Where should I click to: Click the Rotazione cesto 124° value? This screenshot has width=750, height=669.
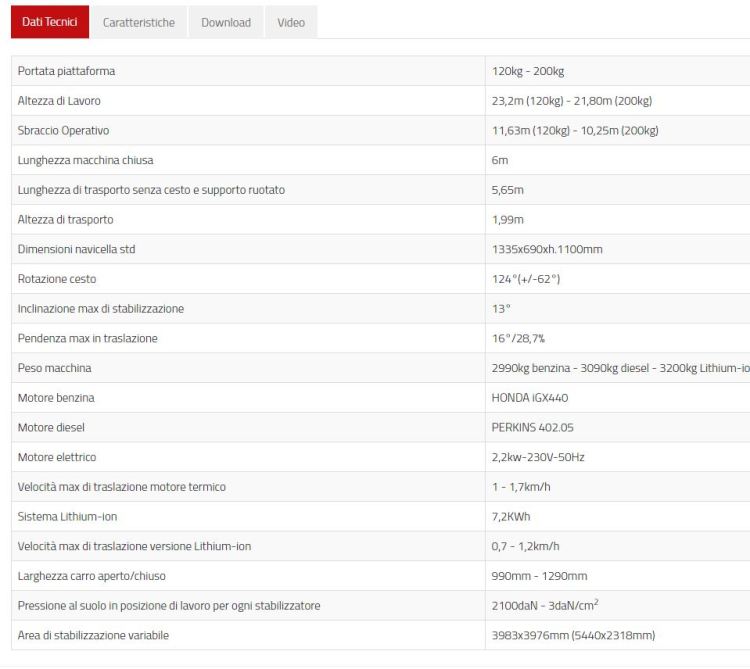pos(525,279)
